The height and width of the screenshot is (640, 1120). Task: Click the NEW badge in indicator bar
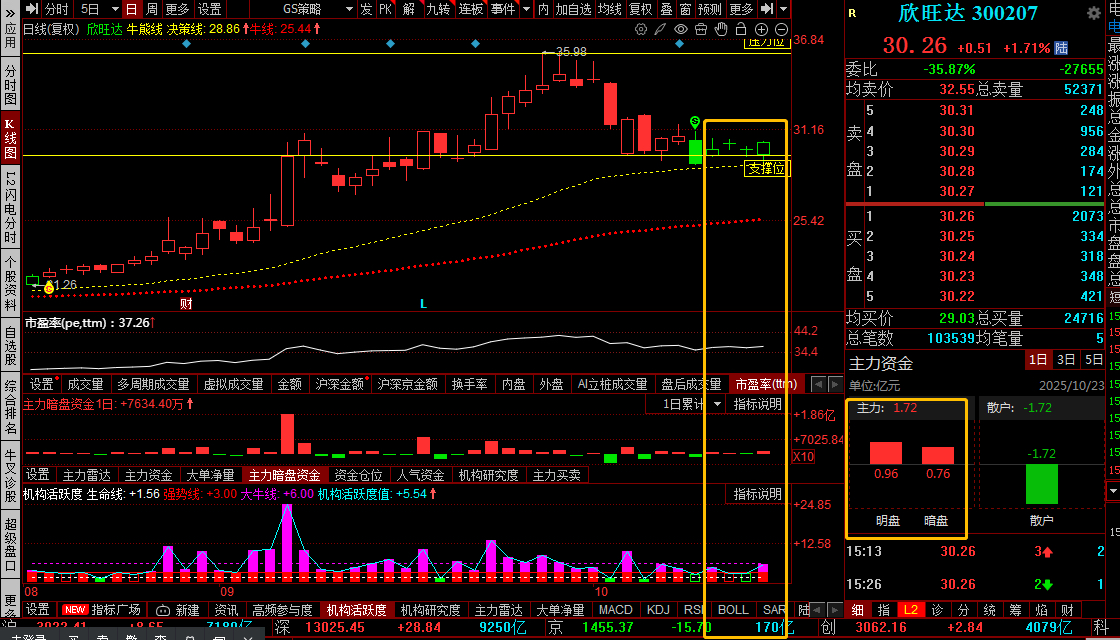click(74, 610)
